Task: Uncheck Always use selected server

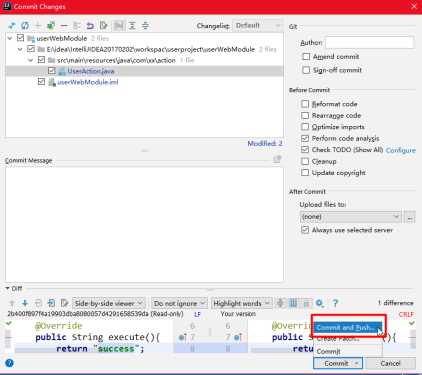Action: point(305,230)
